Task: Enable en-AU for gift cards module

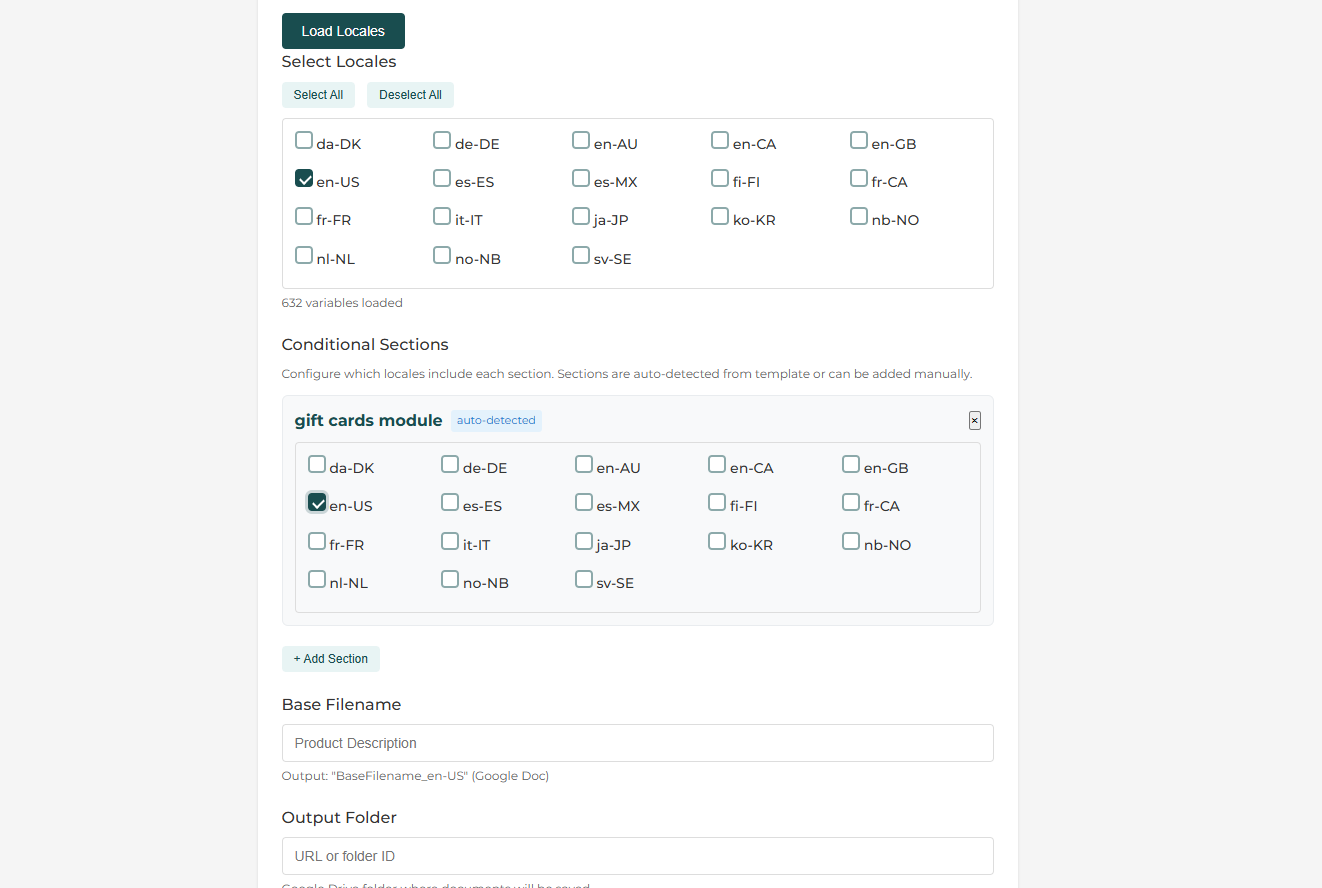Action: pos(584,464)
